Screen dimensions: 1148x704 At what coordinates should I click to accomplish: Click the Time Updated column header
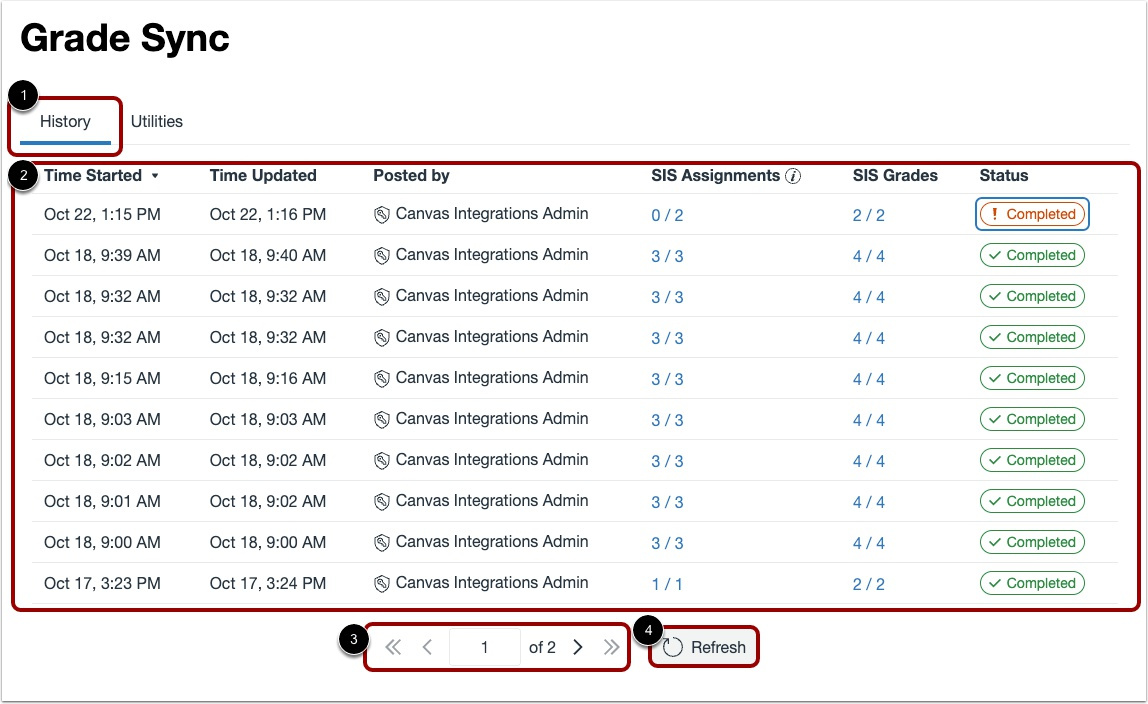(x=262, y=175)
